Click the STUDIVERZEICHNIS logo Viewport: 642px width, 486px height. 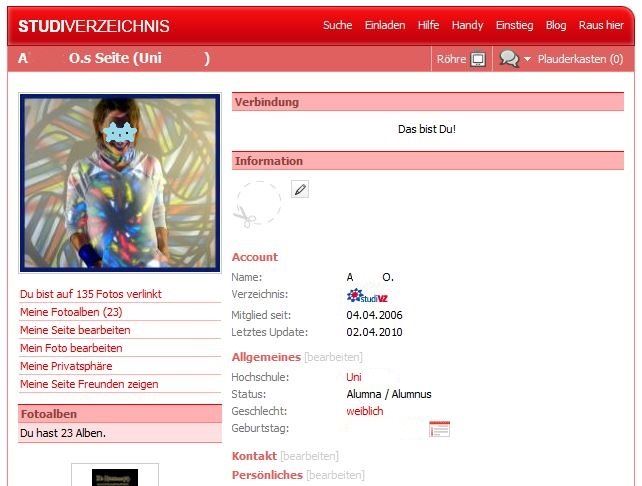coord(94,26)
